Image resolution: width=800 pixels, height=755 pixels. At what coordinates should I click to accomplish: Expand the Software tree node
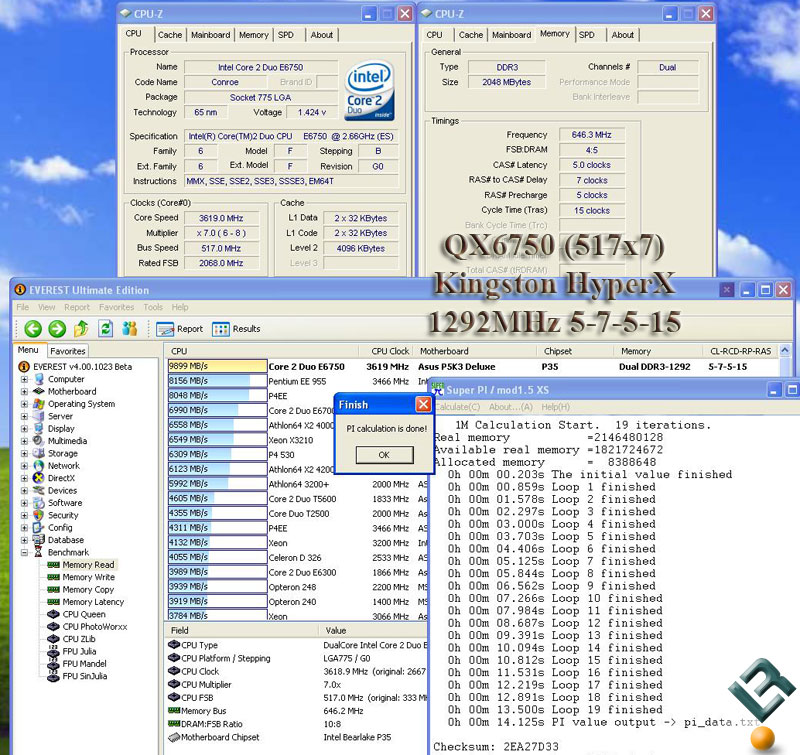(x=24, y=502)
